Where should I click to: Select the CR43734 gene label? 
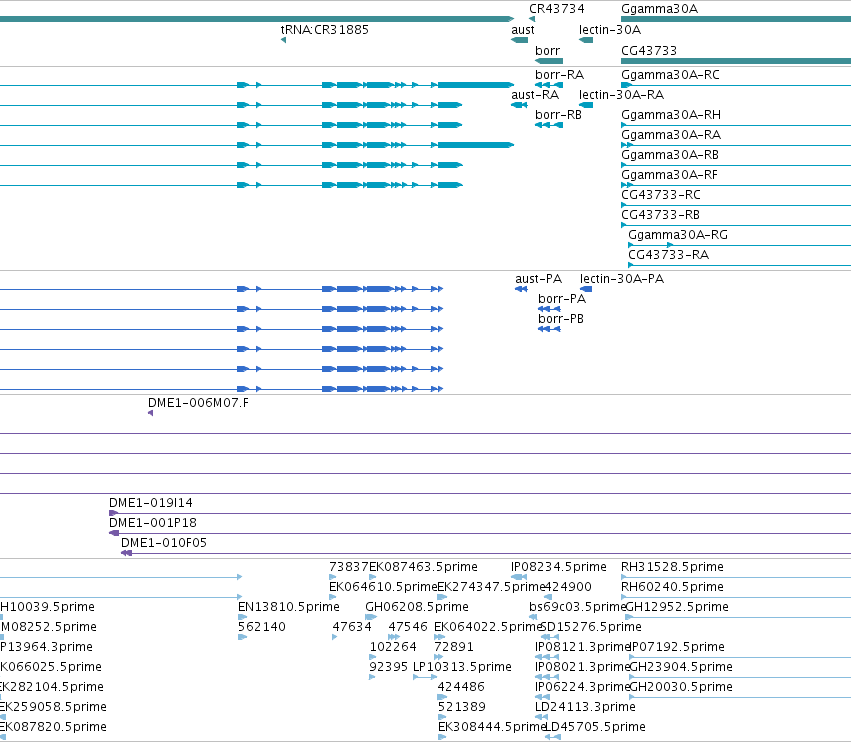tap(556, 9)
